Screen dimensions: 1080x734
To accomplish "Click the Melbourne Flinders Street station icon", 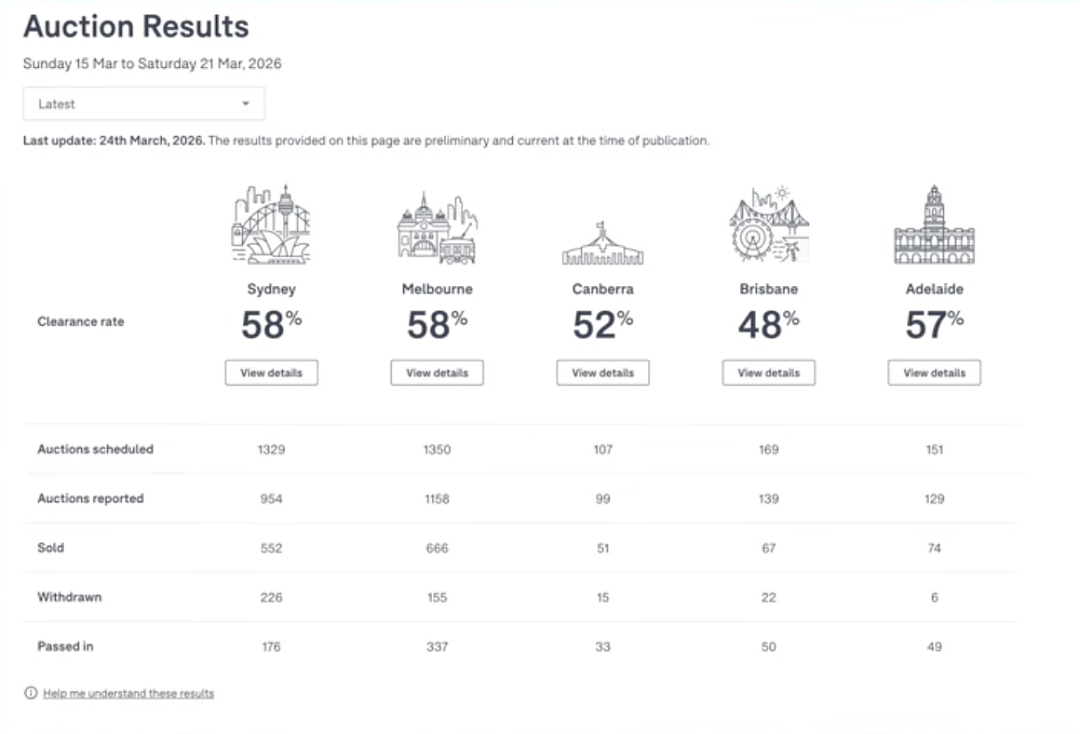I will click(437, 228).
